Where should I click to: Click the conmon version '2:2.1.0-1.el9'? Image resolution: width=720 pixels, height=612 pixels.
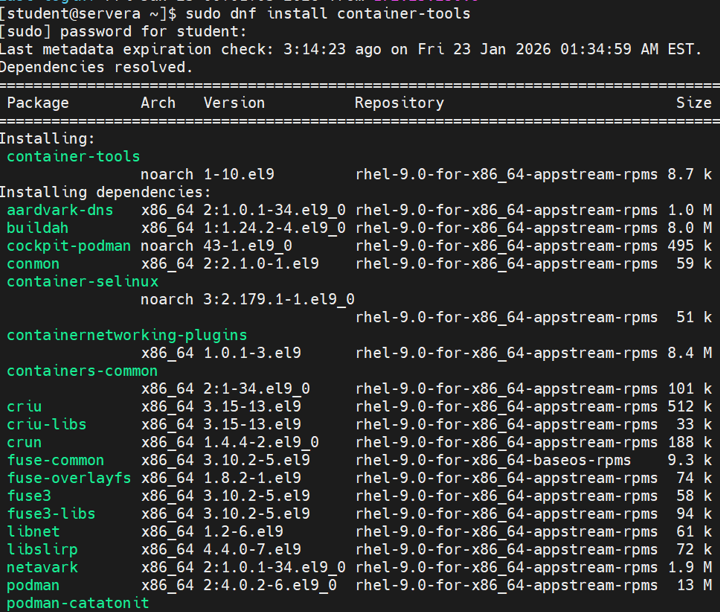coord(261,264)
